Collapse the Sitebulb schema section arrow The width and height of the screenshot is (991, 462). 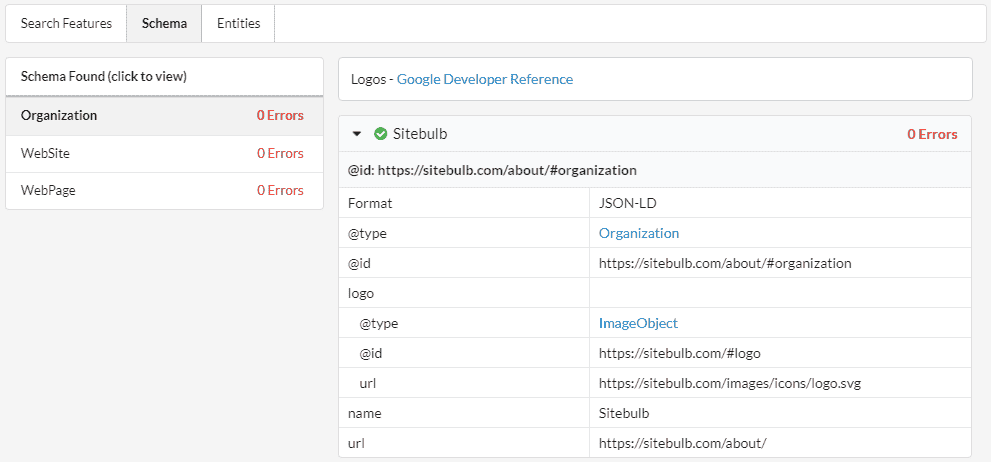click(x=357, y=134)
